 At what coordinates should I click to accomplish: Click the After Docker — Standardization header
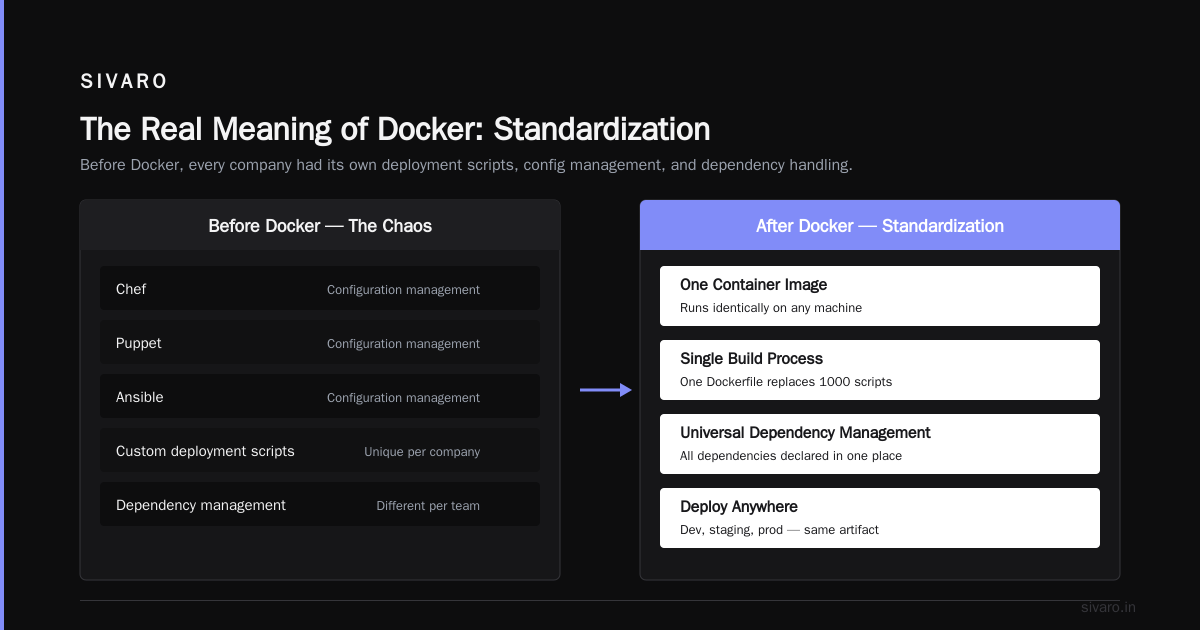880,225
